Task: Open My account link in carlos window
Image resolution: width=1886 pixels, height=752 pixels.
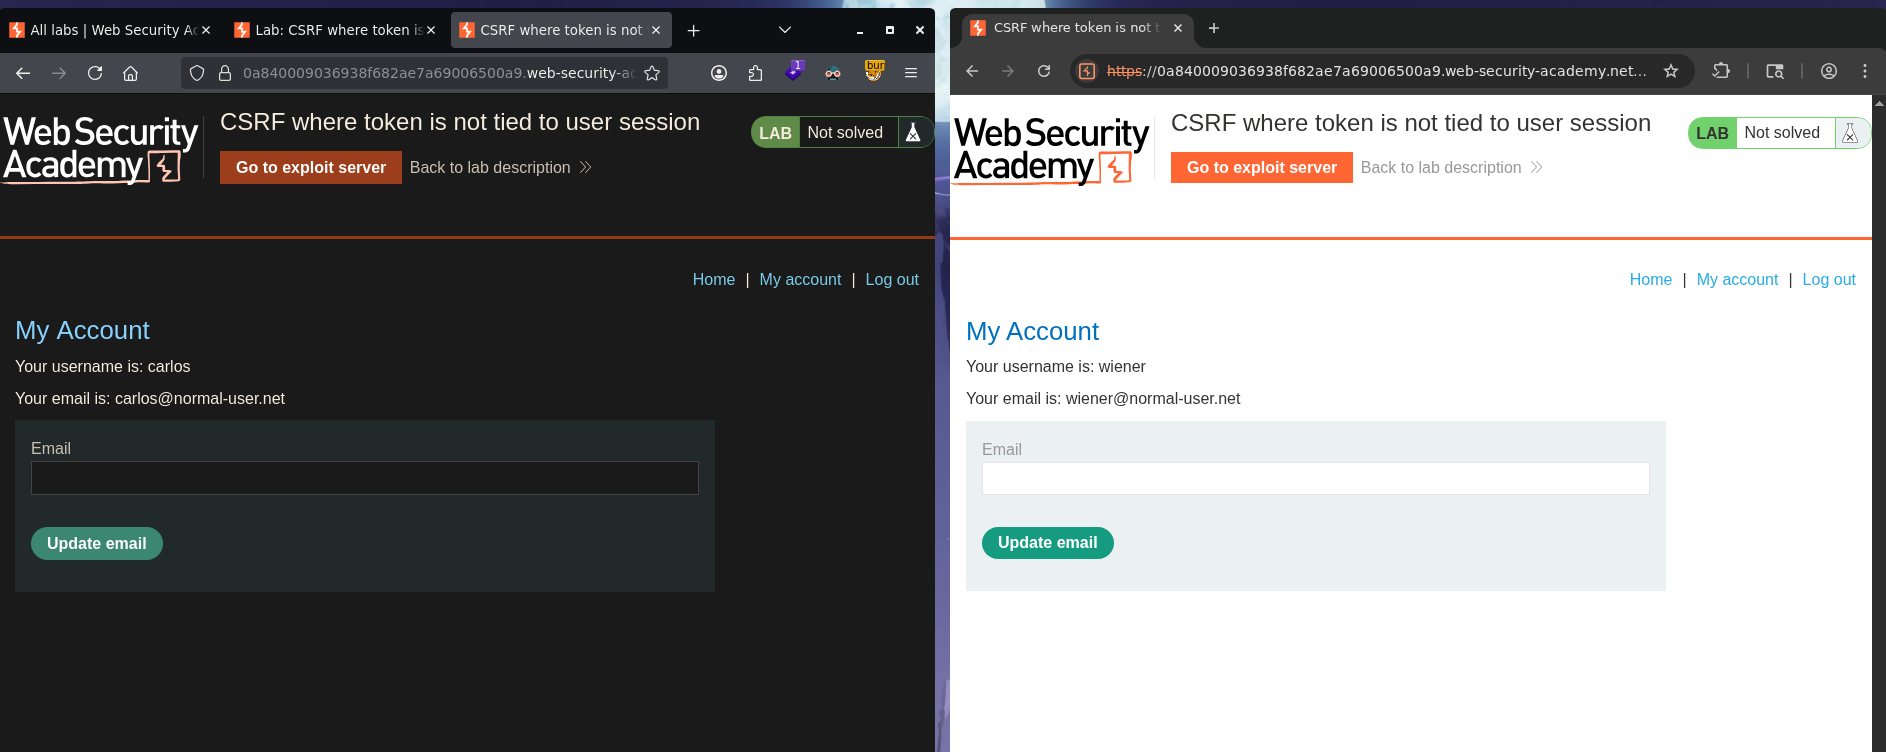Action: 800,280
